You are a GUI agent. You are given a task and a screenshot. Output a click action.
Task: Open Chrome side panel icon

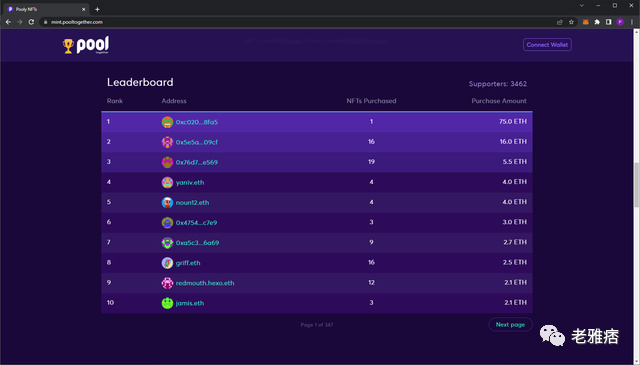point(609,22)
